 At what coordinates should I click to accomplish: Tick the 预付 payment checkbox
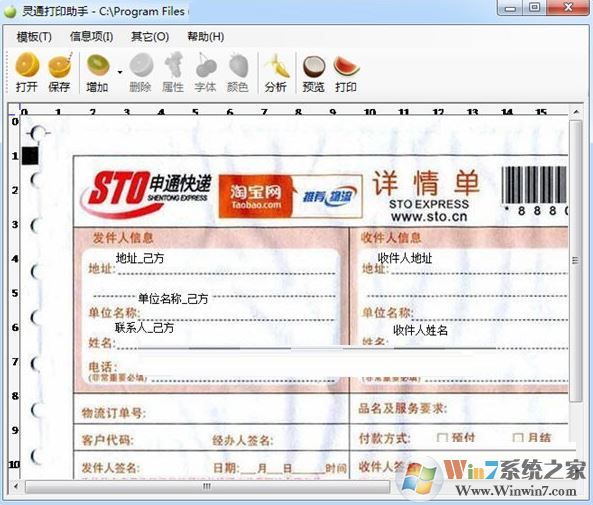pyautogui.click(x=442, y=438)
